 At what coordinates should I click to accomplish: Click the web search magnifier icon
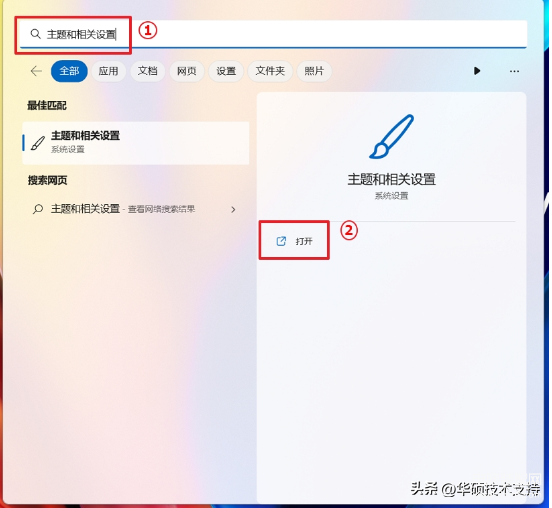tap(38, 209)
